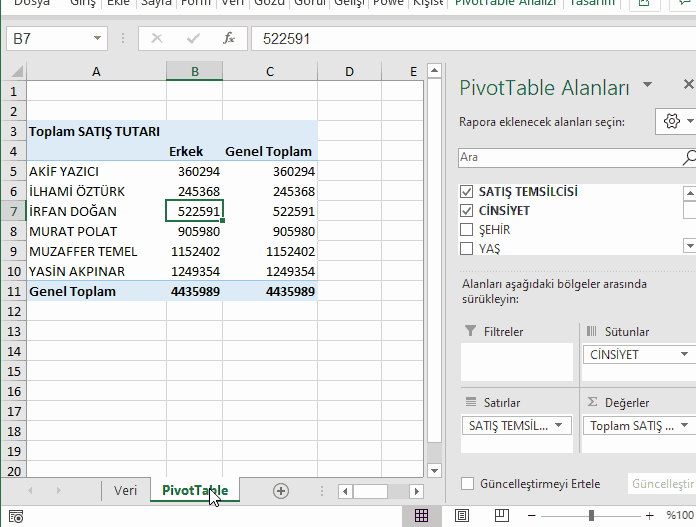Select cell AKİF YAZICI

(96, 171)
